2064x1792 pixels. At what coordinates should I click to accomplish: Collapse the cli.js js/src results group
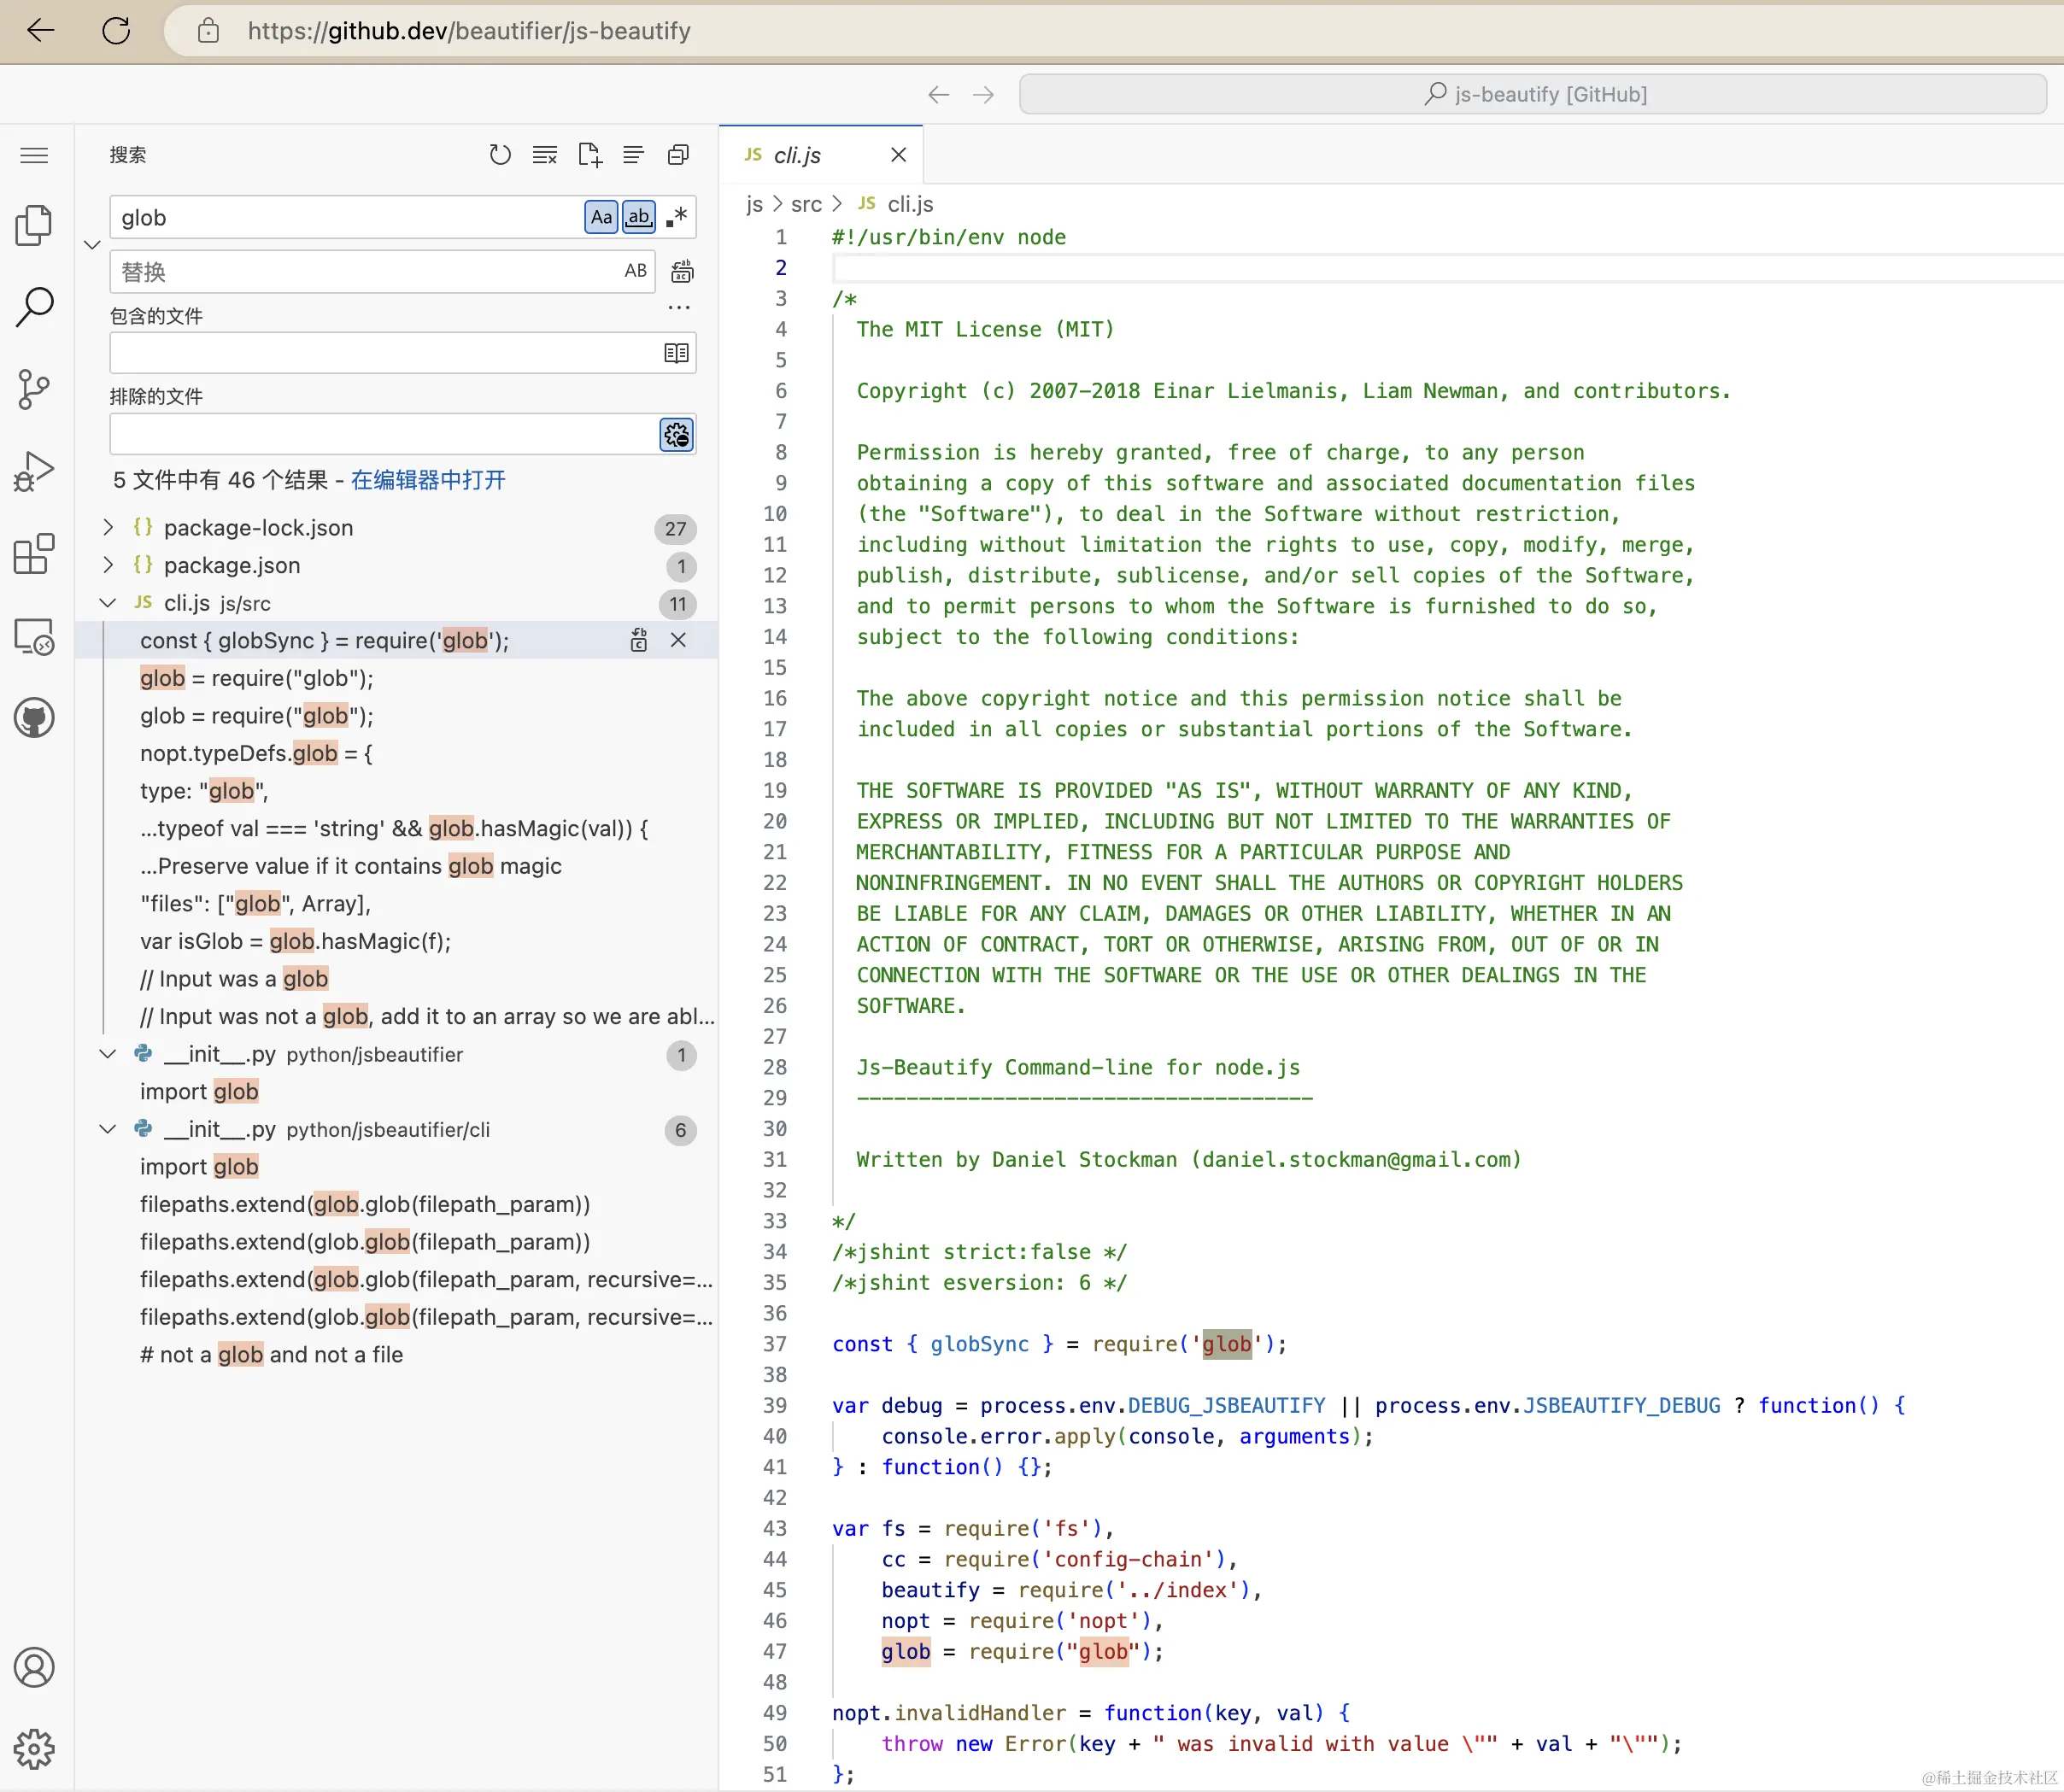[107, 602]
